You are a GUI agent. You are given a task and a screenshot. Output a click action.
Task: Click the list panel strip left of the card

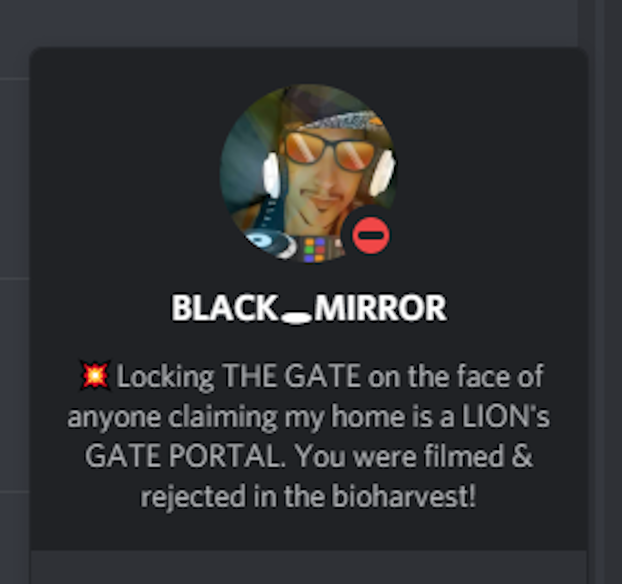point(14,292)
